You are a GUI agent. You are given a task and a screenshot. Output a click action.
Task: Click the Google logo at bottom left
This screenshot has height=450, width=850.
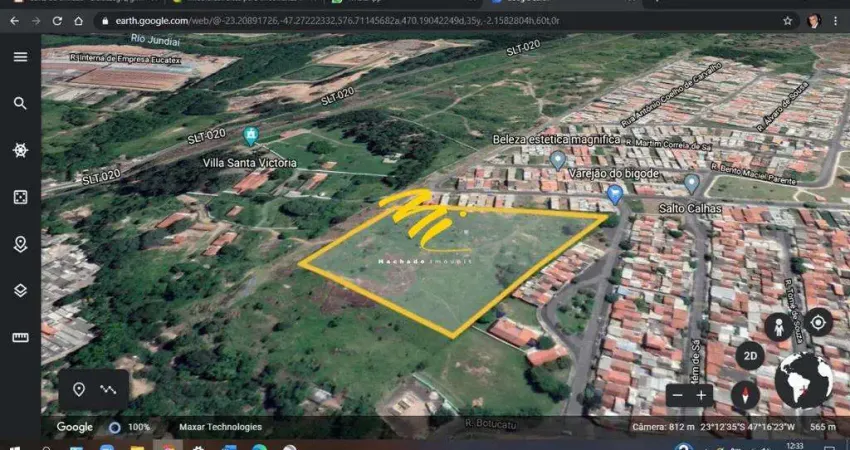(x=75, y=427)
